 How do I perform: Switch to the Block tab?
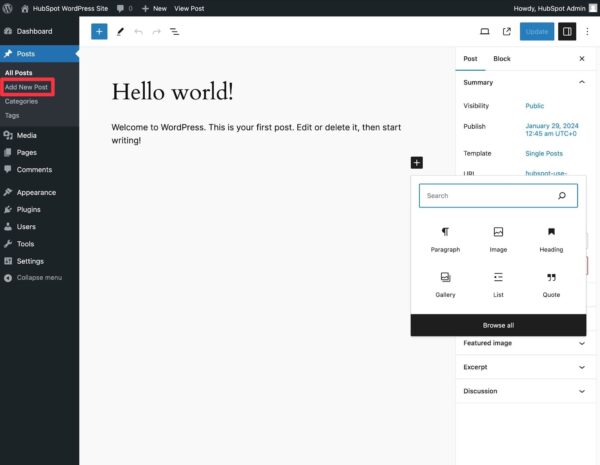pos(502,59)
